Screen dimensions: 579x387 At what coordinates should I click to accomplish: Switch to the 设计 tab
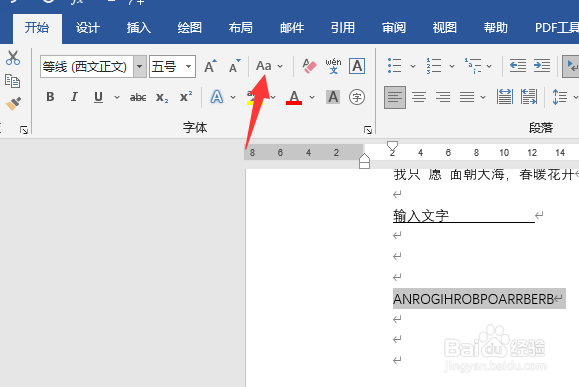point(88,28)
